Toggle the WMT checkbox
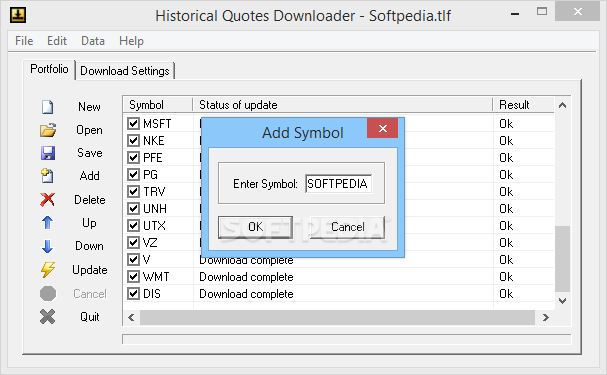 134,277
